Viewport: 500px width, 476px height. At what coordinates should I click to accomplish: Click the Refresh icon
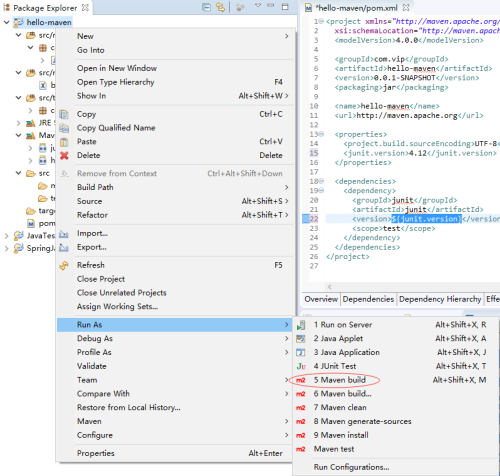click(x=64, y=265)
